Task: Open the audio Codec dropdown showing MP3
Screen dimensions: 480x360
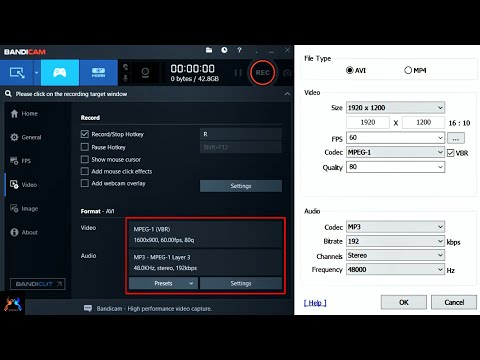Action: pos(395,227)
